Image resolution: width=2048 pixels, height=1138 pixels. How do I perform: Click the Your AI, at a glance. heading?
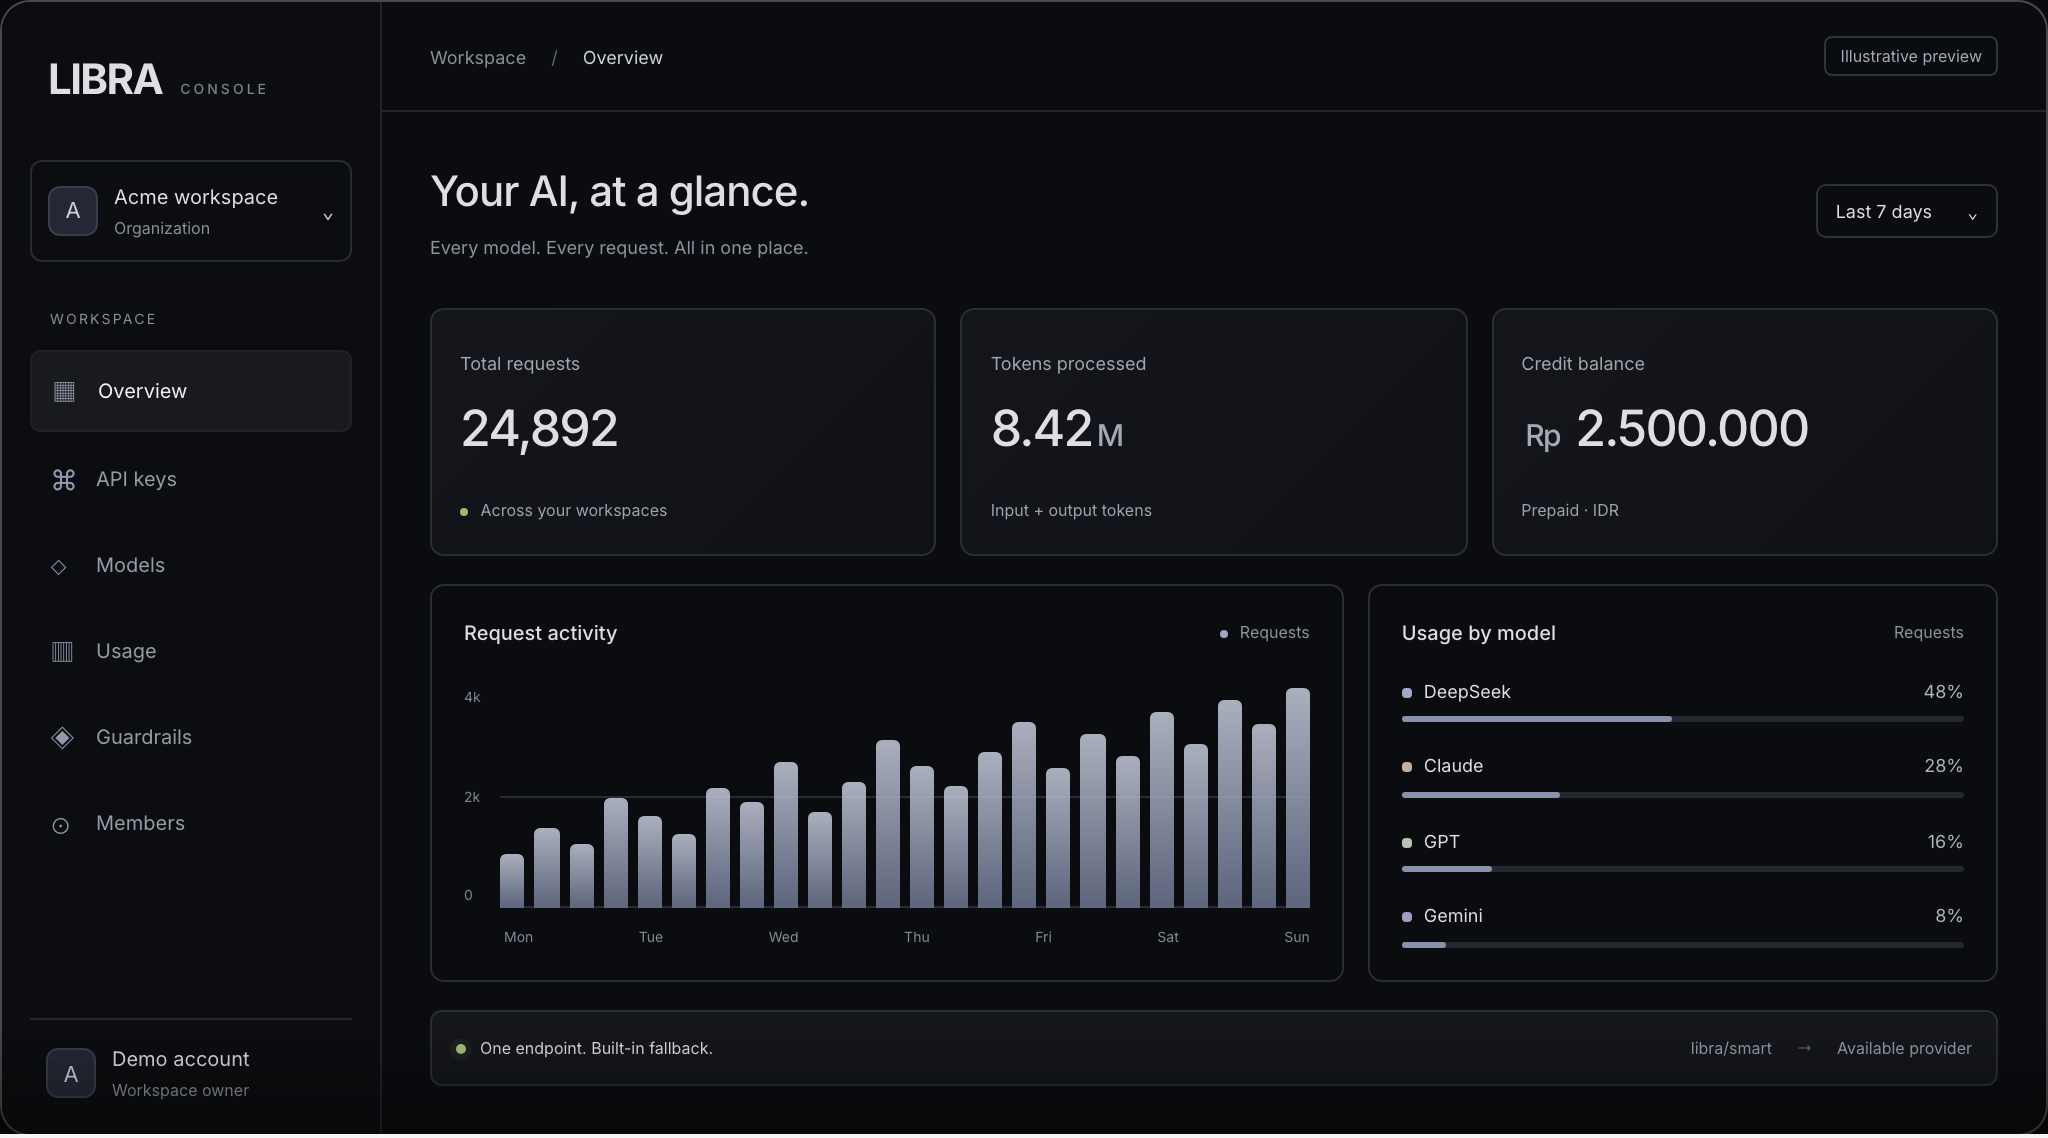[619, 191]
